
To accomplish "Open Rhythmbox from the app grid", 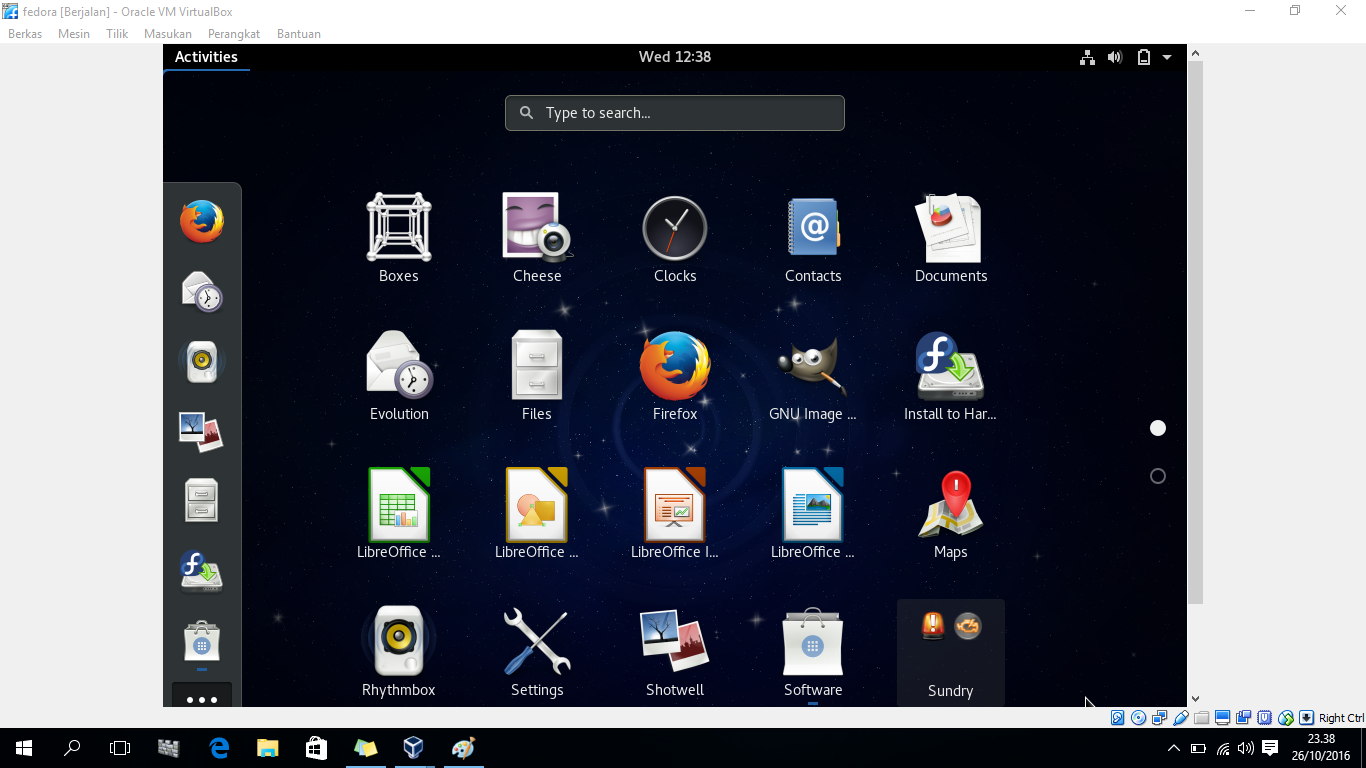I will click(x=399, y=652).
